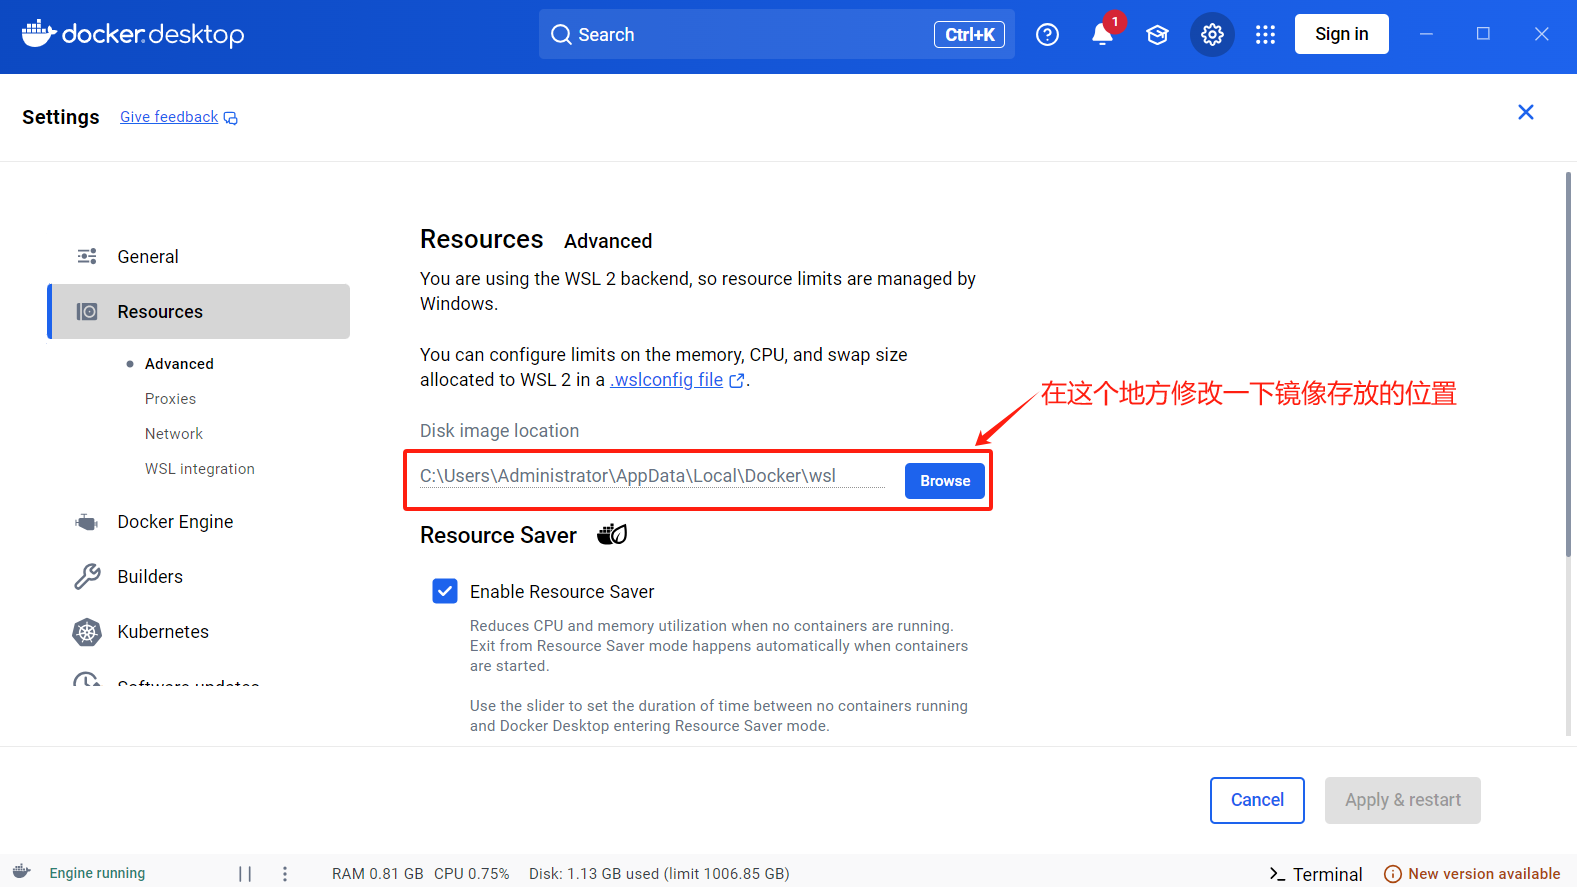
Task: Click the Resource Saver leaf whale icon
Action: coord(612,535)
